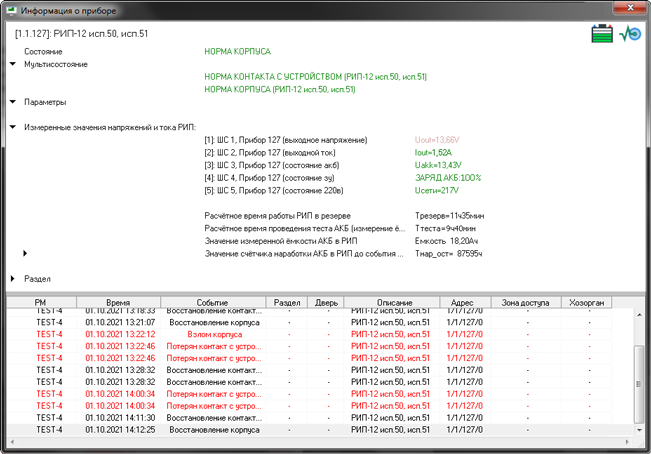
Task: Click the event log scrollbar down arrow
Action: (x=641, y=430)
